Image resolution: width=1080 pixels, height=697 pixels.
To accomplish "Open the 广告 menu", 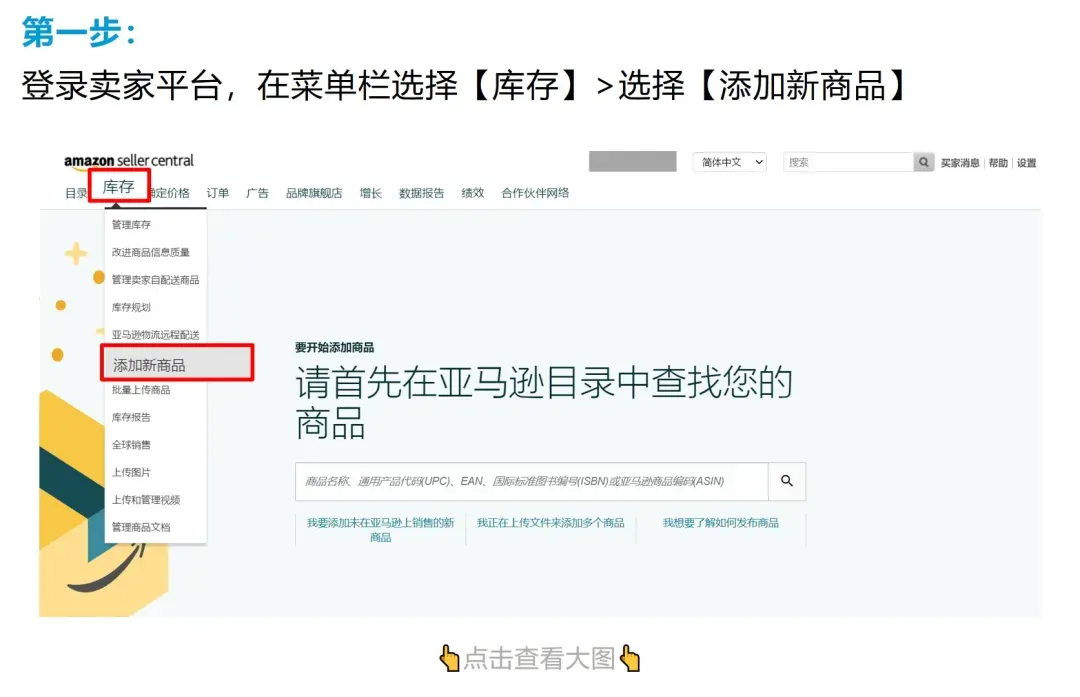I will 257,194.
